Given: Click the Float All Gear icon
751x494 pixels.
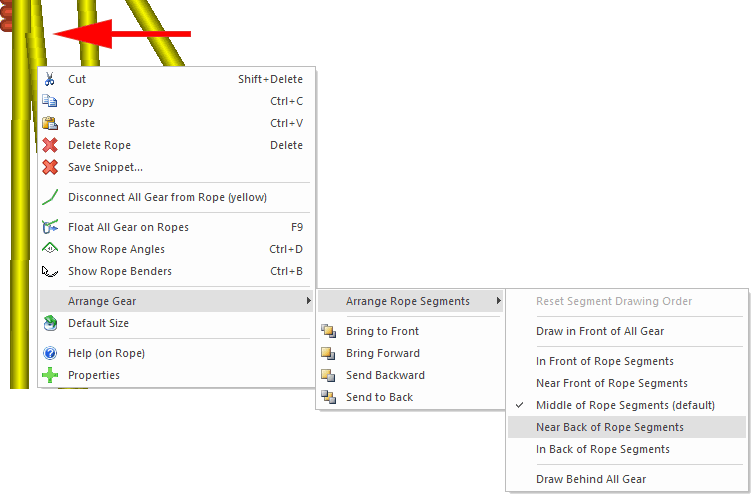Looking at the screenshot, I should pos(50,227).
